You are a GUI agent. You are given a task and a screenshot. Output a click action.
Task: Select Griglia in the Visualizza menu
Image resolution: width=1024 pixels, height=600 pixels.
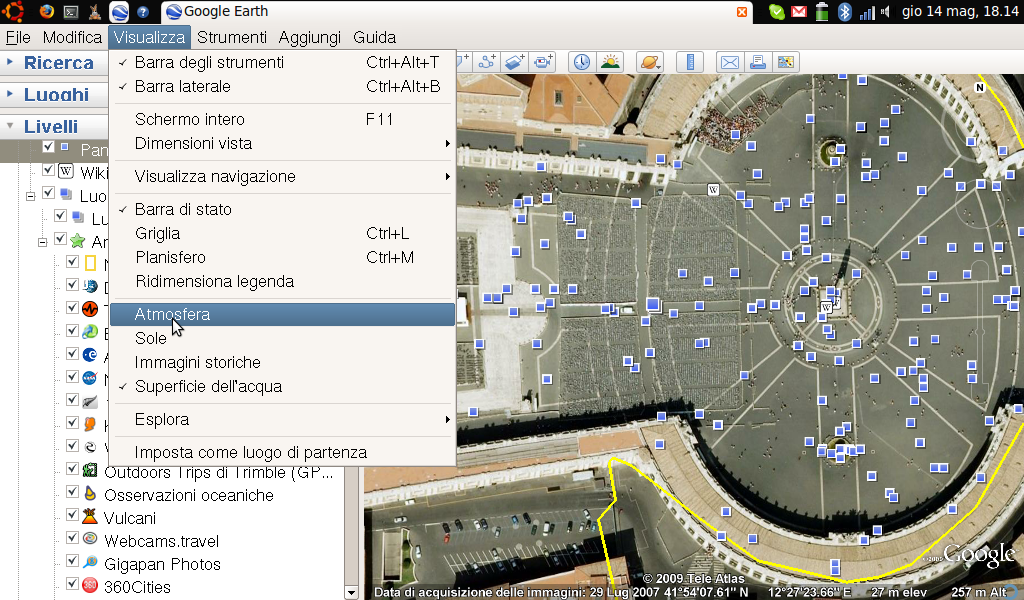tap(282, 233)
